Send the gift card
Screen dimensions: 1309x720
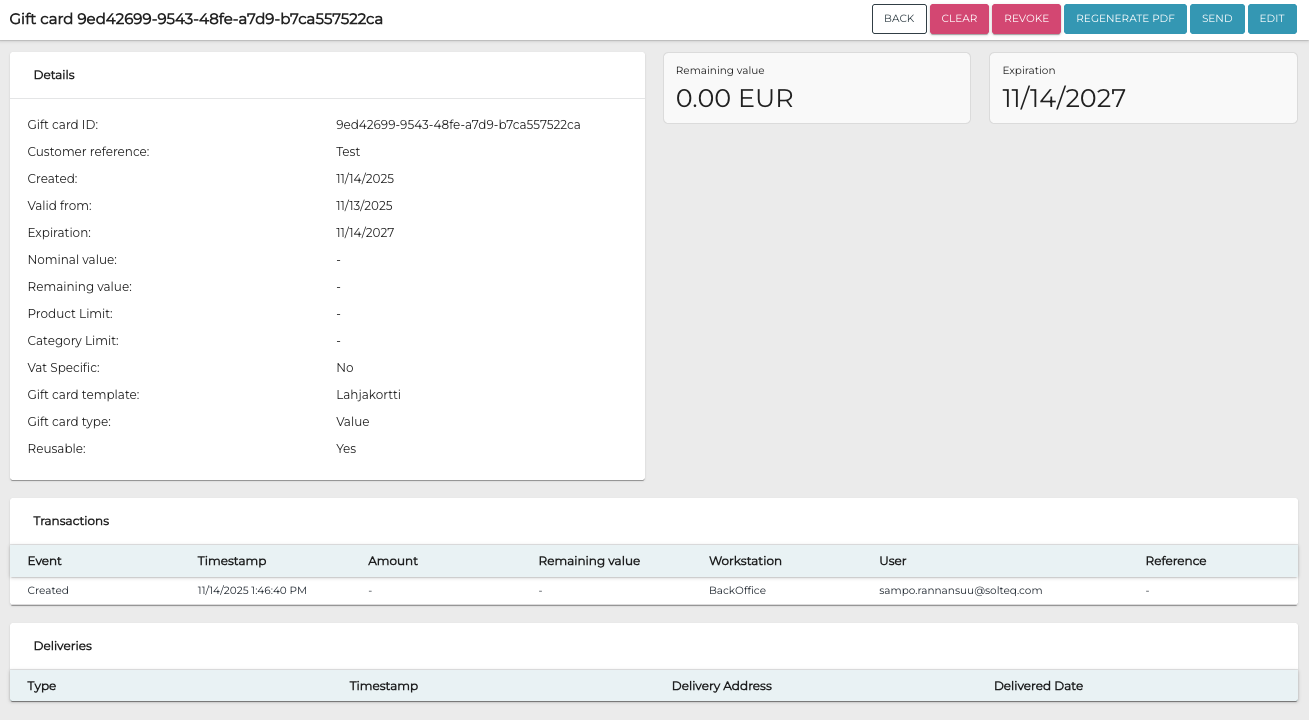click(1217, 19)
